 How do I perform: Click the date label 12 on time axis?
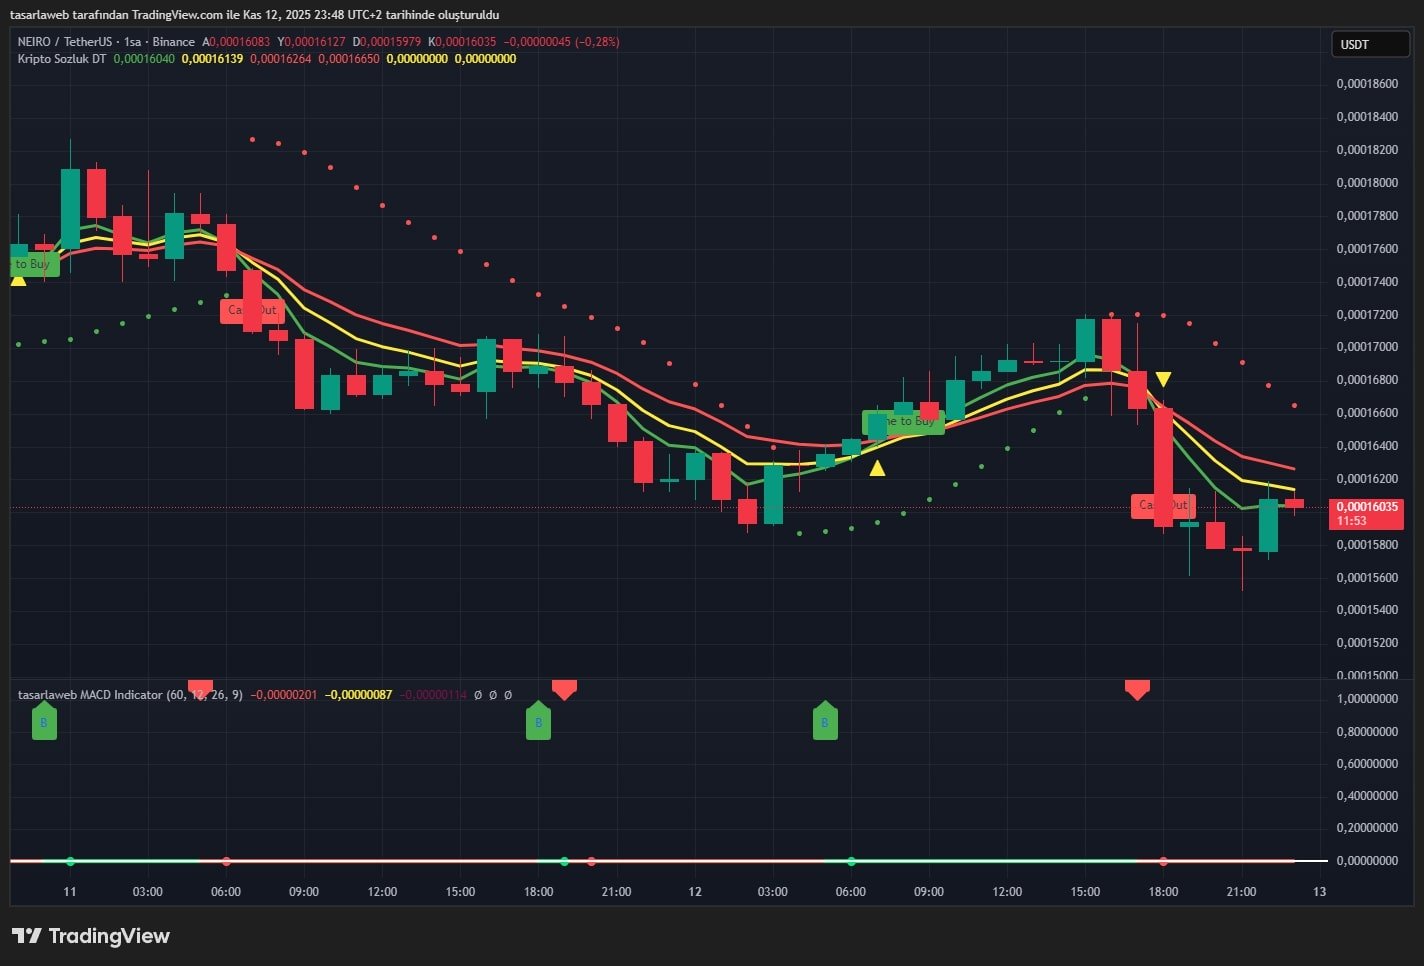coord(695,892)
